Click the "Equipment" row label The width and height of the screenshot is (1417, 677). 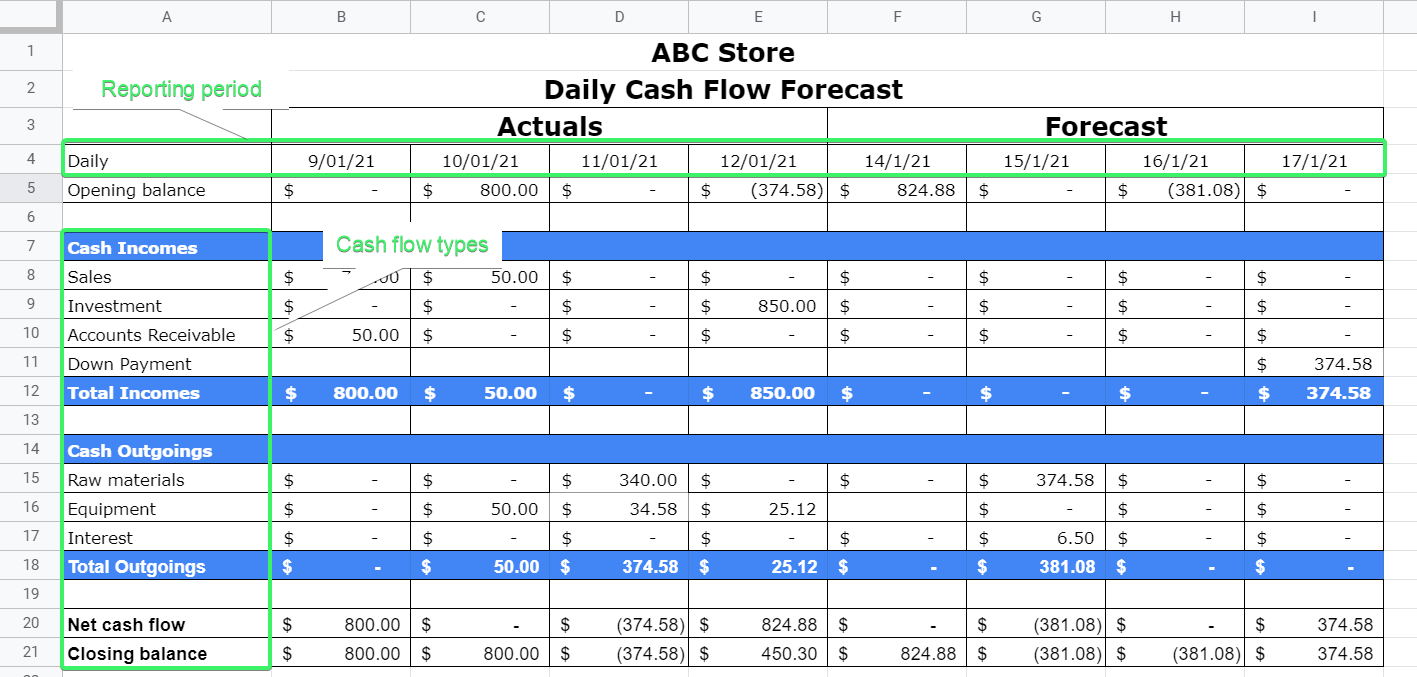point(111,509)
